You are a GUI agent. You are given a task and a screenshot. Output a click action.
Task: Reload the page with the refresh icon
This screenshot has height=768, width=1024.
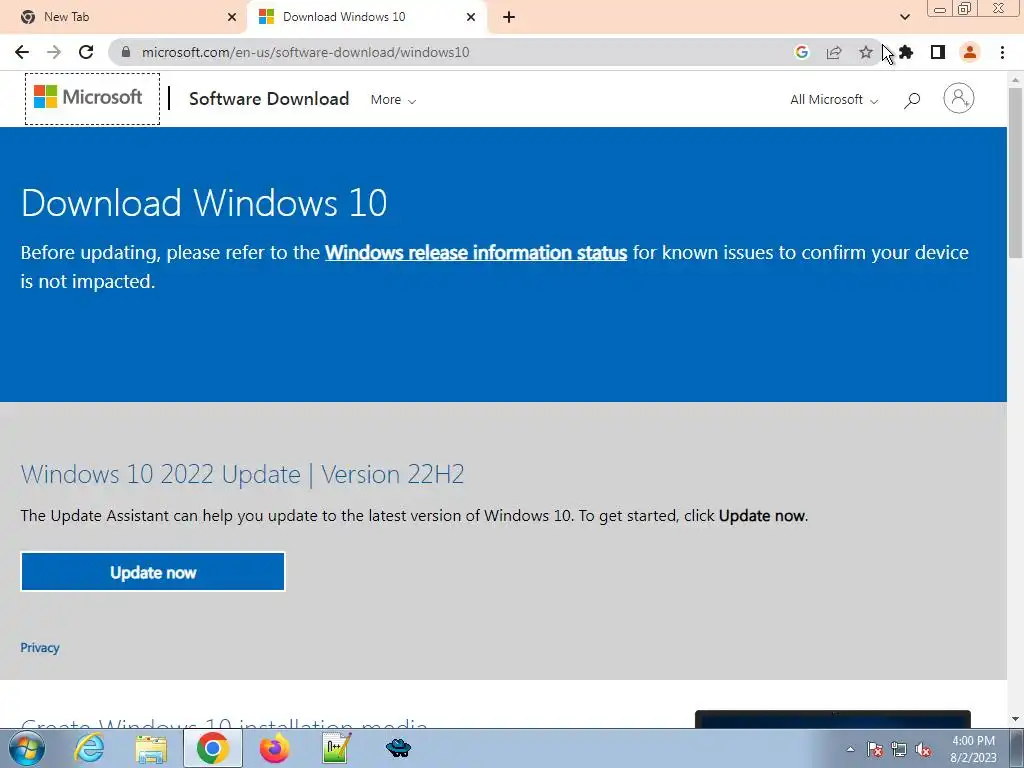86,52
